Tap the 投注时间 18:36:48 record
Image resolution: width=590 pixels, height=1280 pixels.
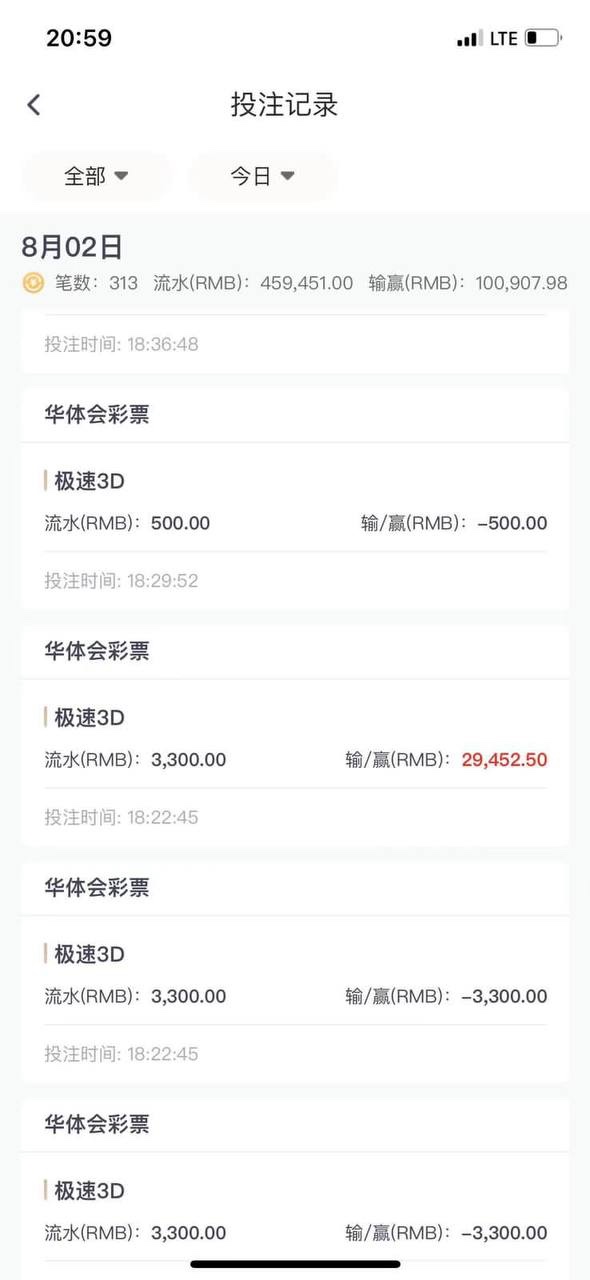pyautogui.click(x=121, y=344)
